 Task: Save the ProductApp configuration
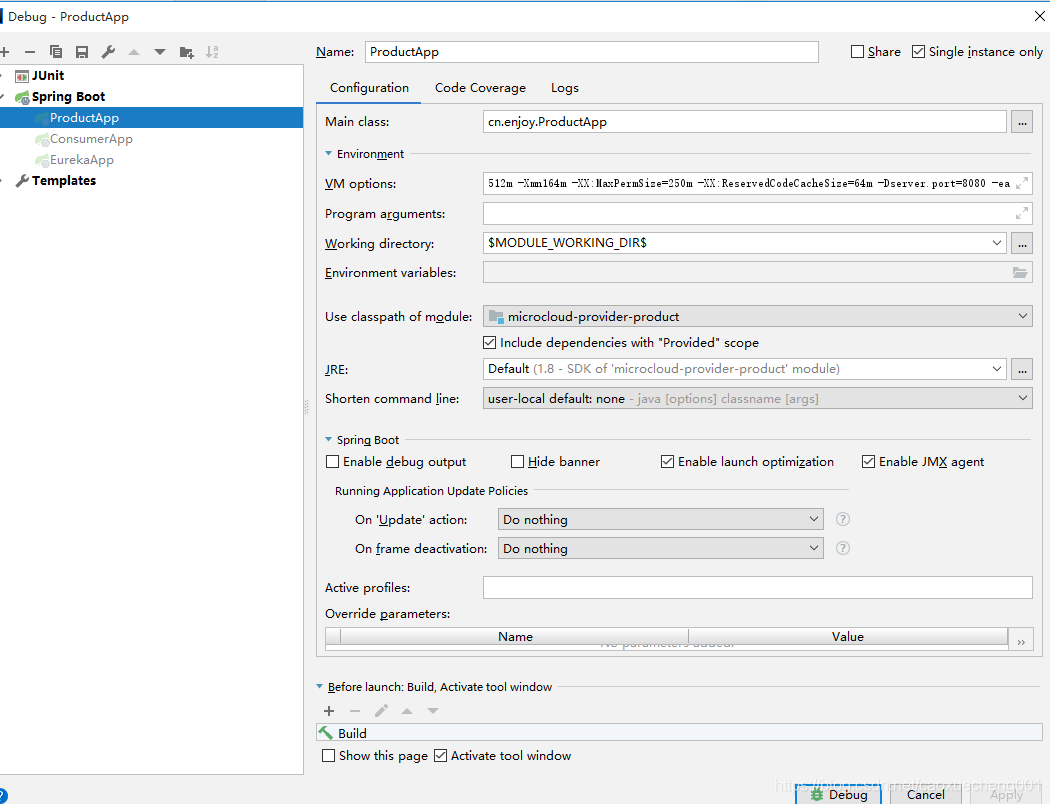(x=81, y=51)
